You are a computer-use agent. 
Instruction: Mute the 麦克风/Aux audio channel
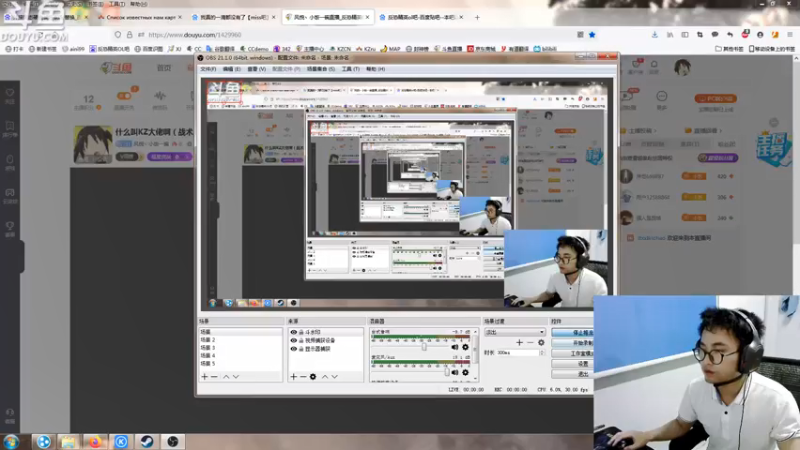pos(455,372)
